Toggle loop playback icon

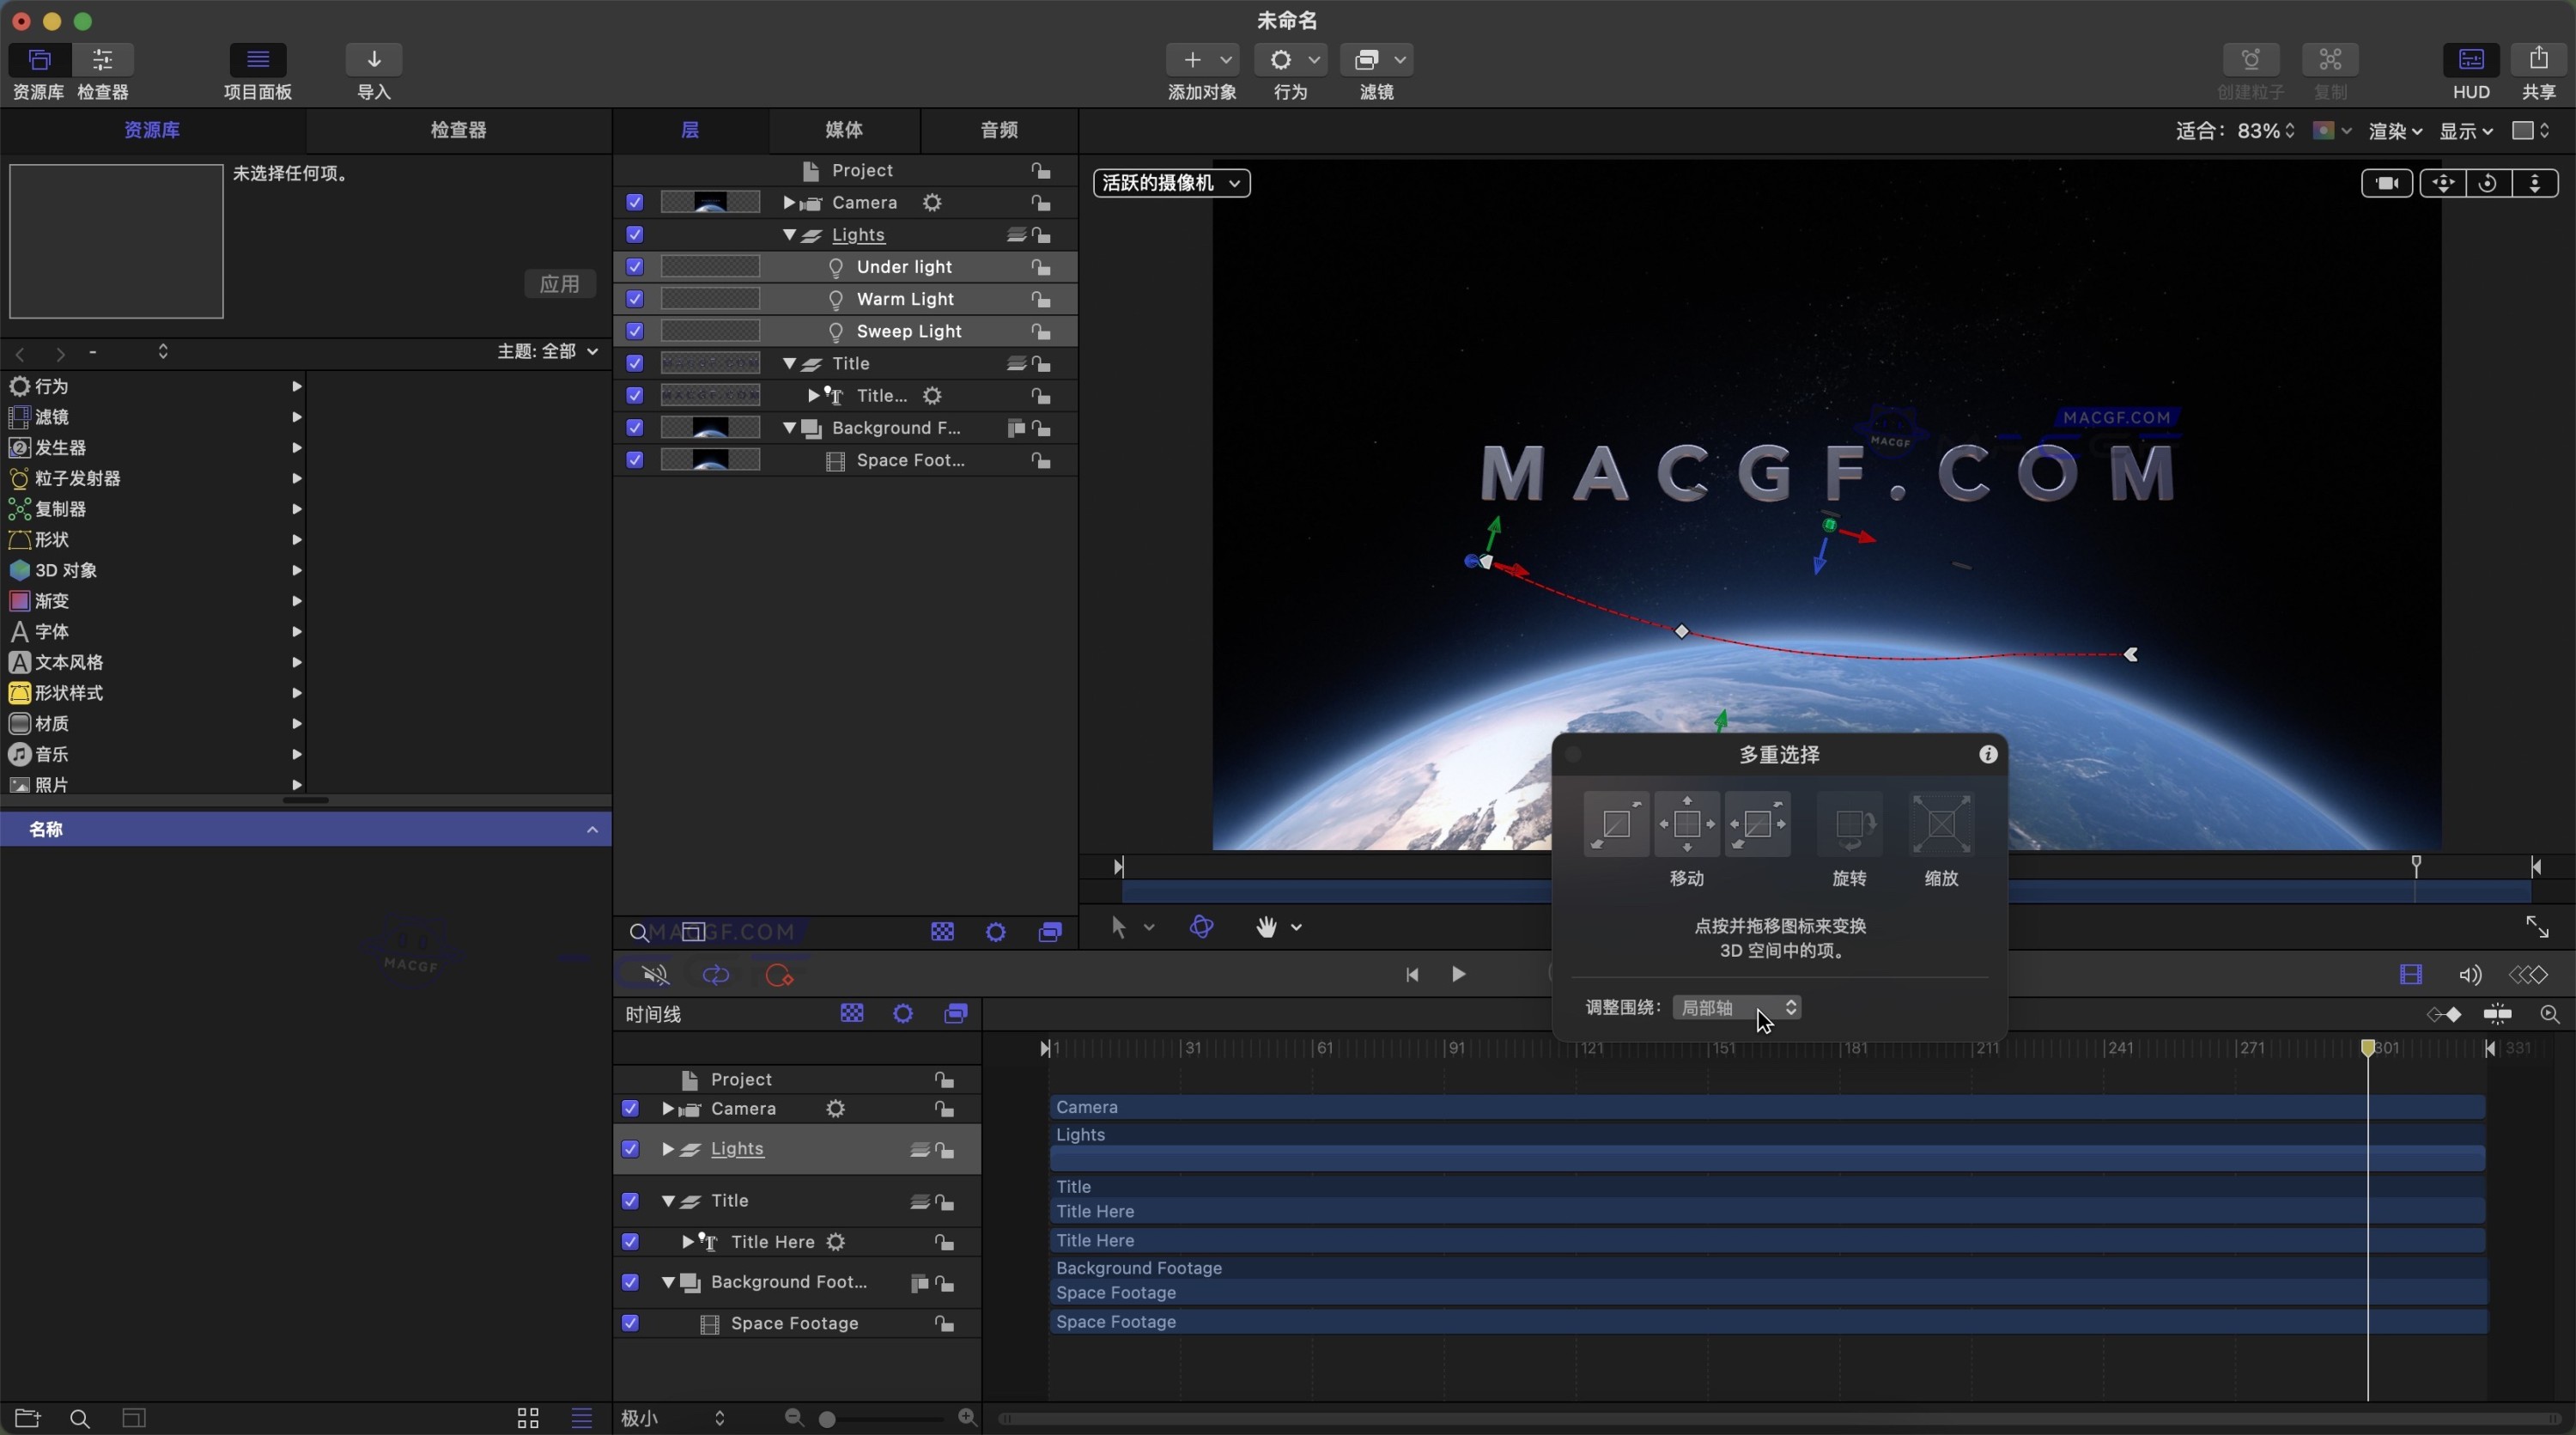[716, 975]
